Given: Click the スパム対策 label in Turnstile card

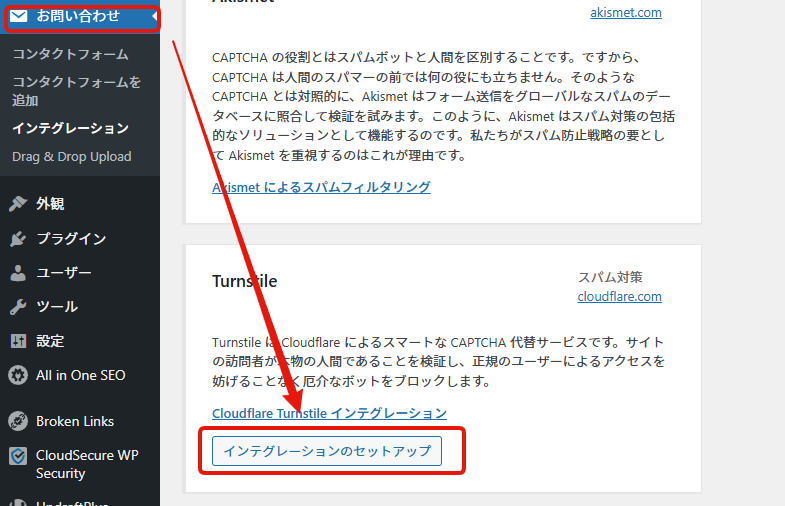Looking at the screenshot, I should [x=610, y=277].
